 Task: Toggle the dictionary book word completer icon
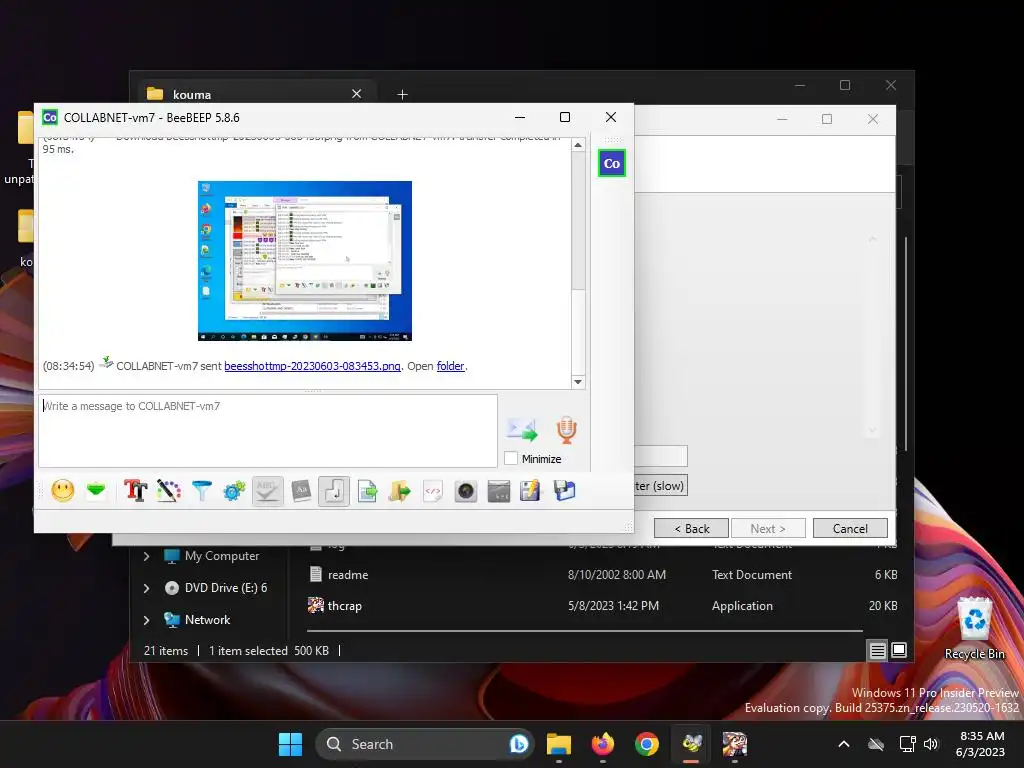tap(301, 491)
